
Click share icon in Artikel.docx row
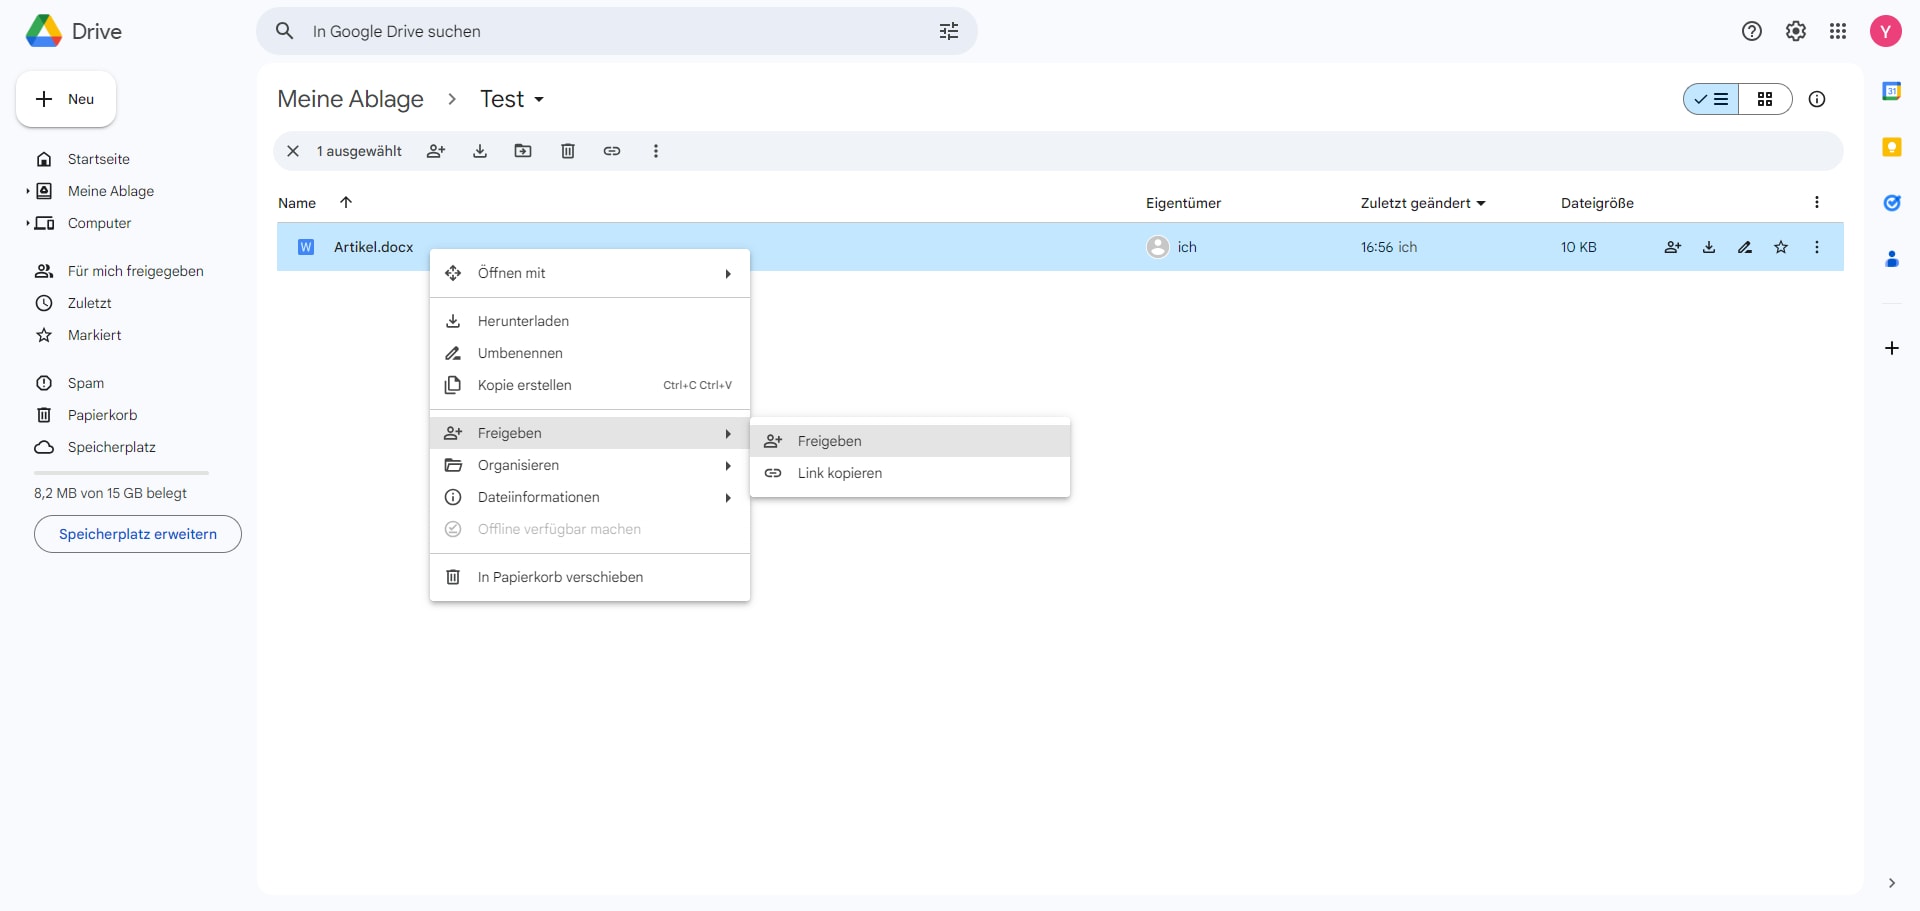[x=1673, y=247]
